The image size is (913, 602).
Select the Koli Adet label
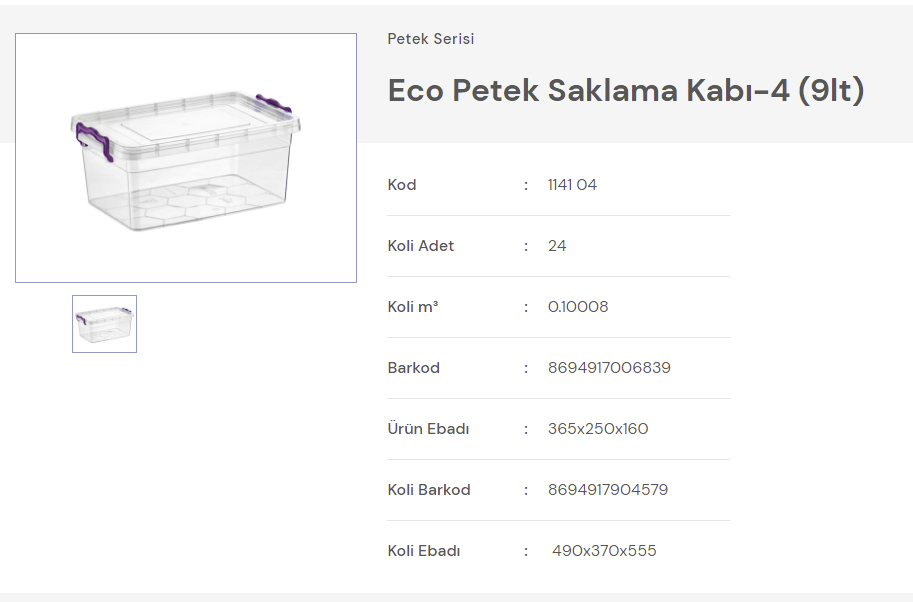click(x=421, y=246)
